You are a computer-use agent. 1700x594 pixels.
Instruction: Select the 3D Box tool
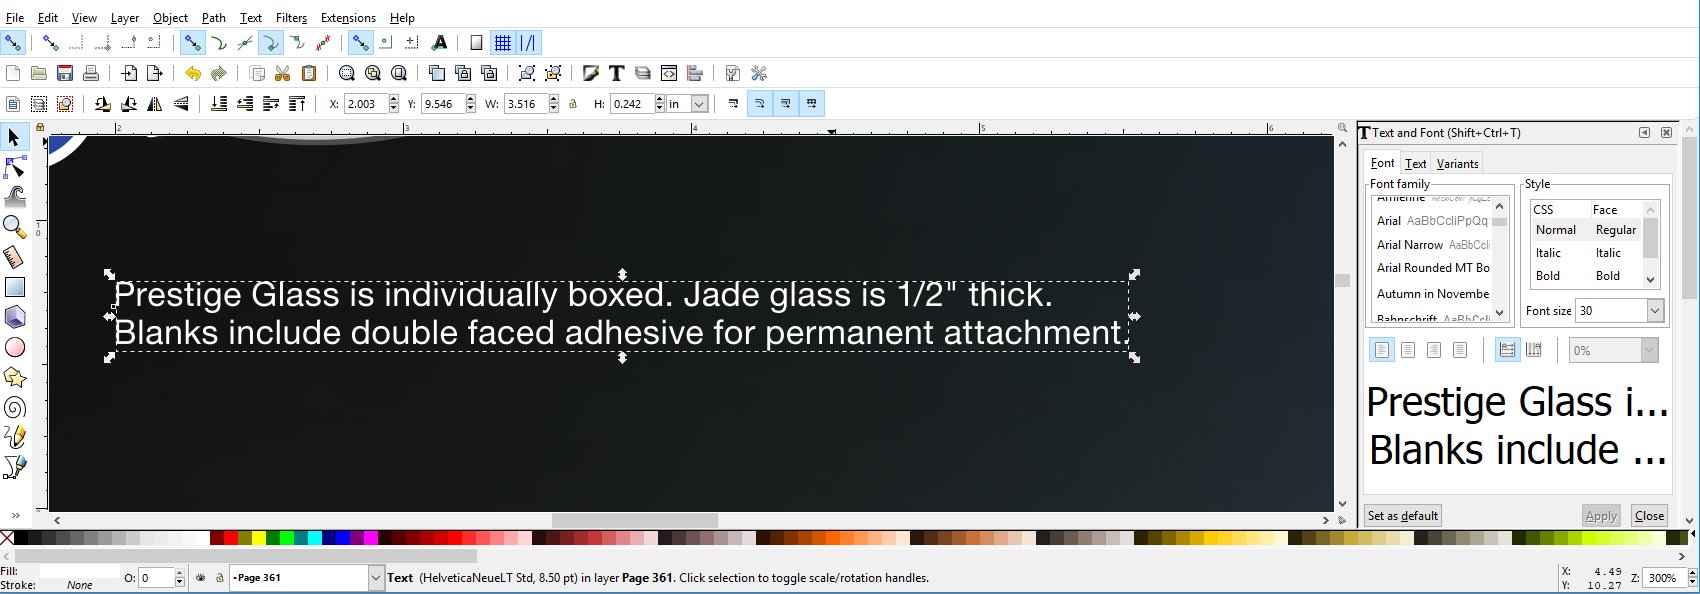click(x=14, y=317)
